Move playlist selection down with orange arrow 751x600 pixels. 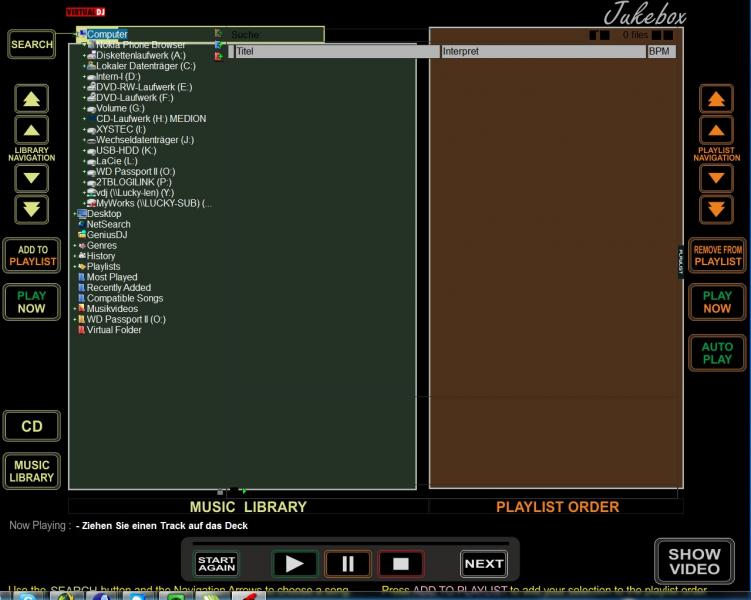(716, 178)
